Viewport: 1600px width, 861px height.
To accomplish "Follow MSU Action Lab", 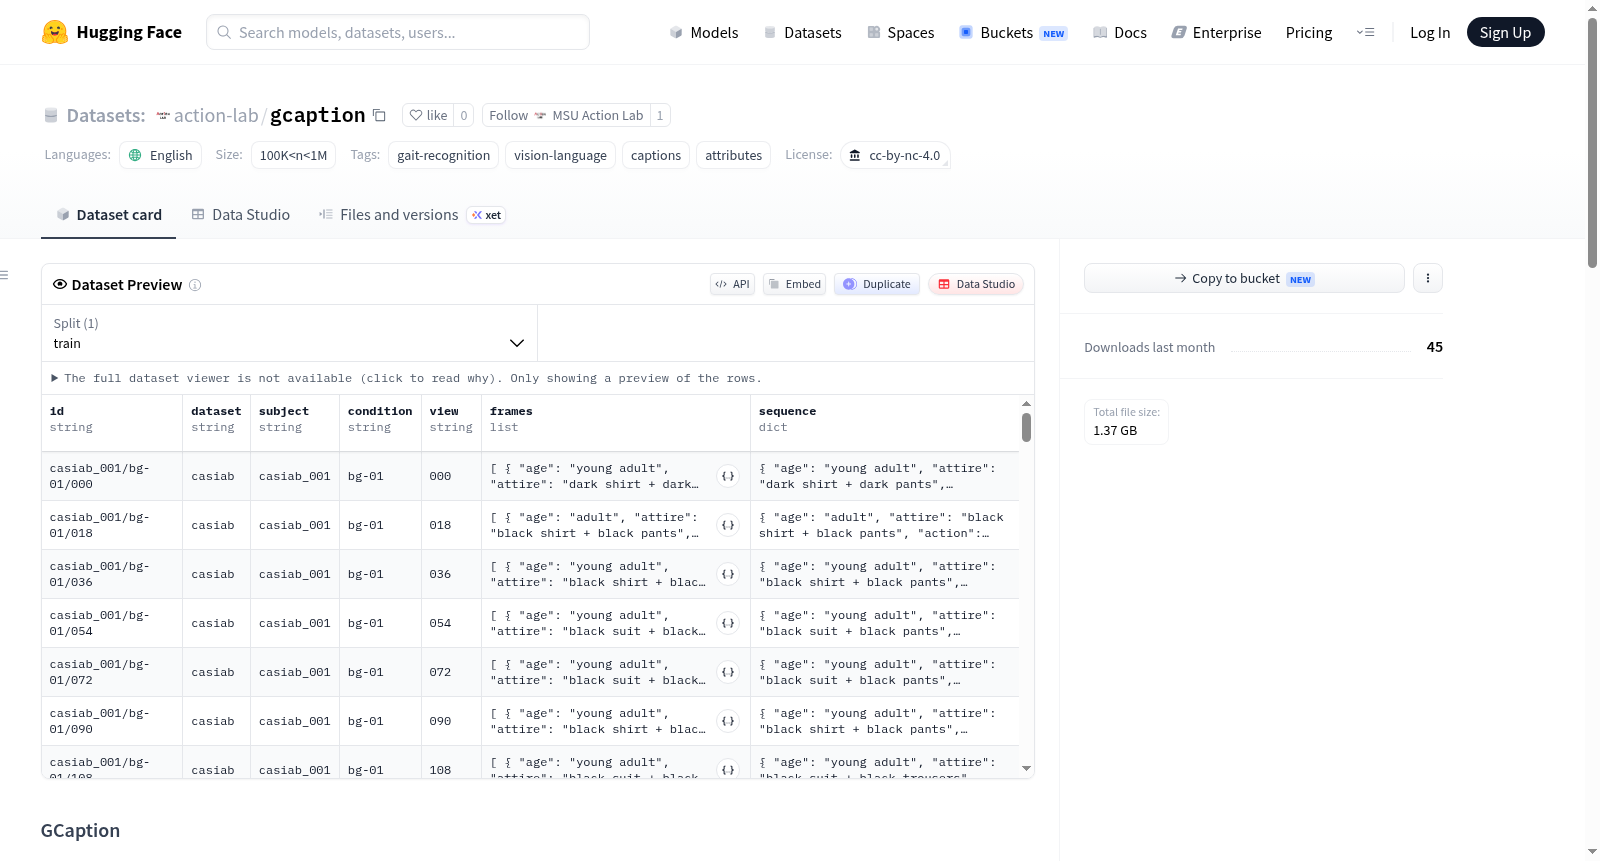I will tap(566, 115).
